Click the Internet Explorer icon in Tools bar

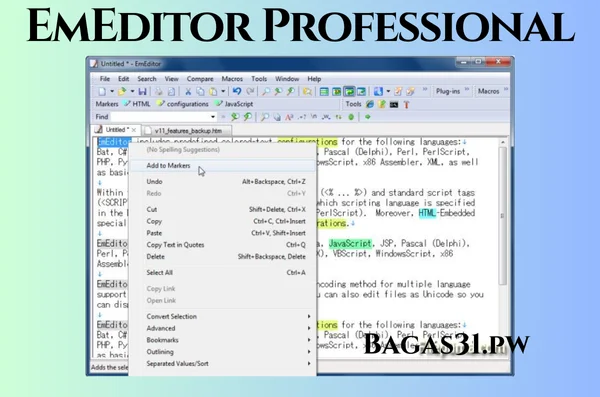point(370,104)
